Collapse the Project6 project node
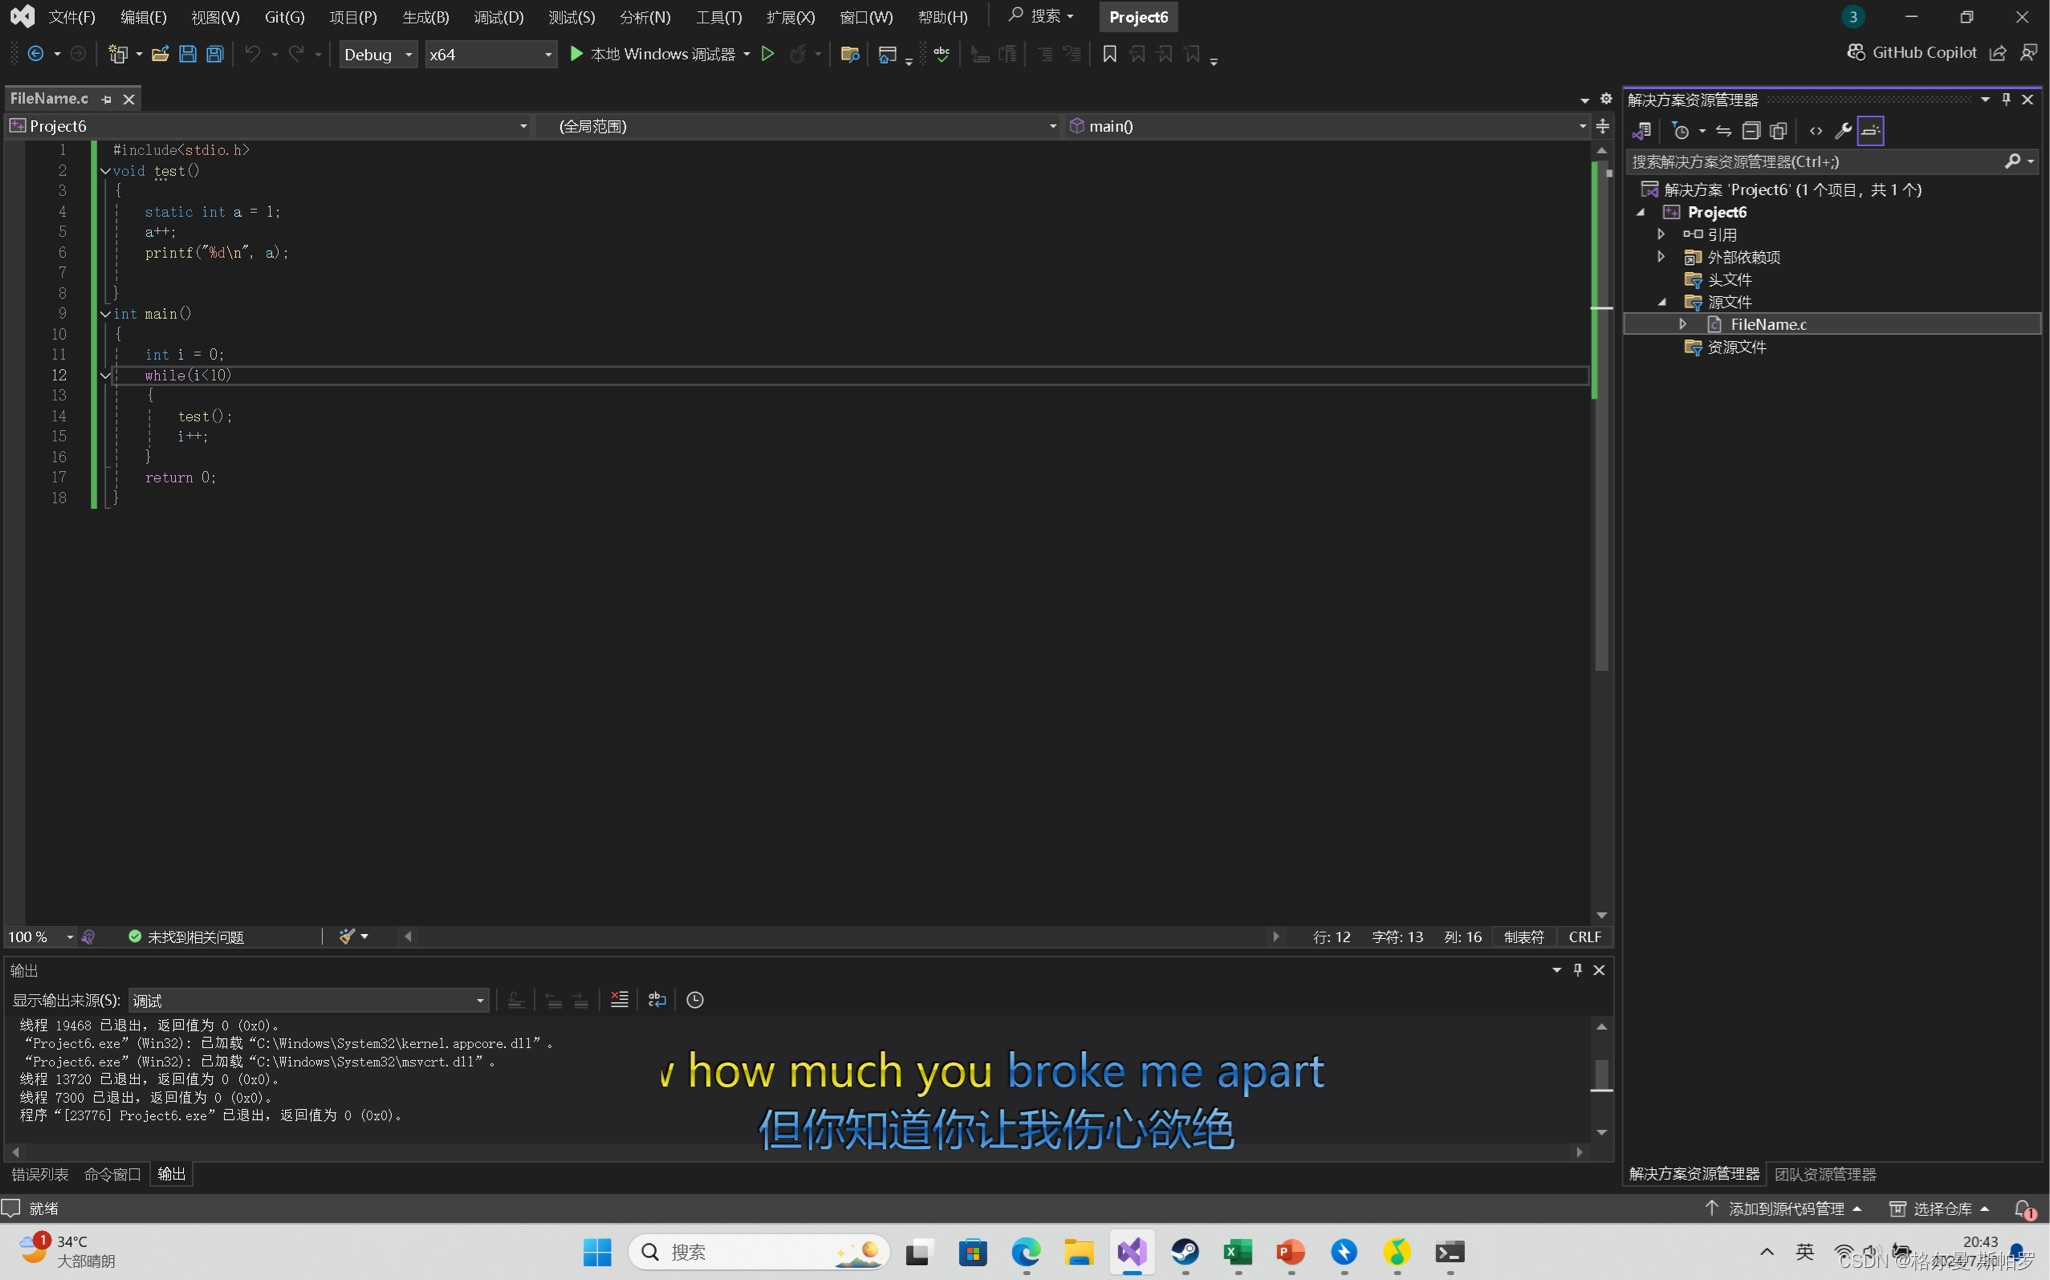Viewport: 2050px width, 1280px height. click(x=1641, y=212)
